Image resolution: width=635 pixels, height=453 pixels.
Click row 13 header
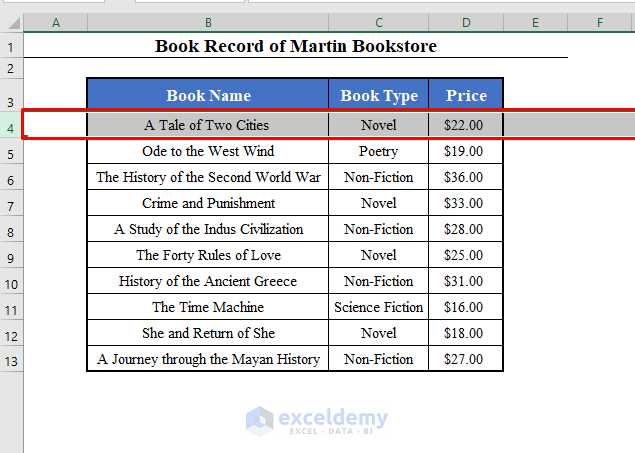pyautogui.click(x=10, y=361)
